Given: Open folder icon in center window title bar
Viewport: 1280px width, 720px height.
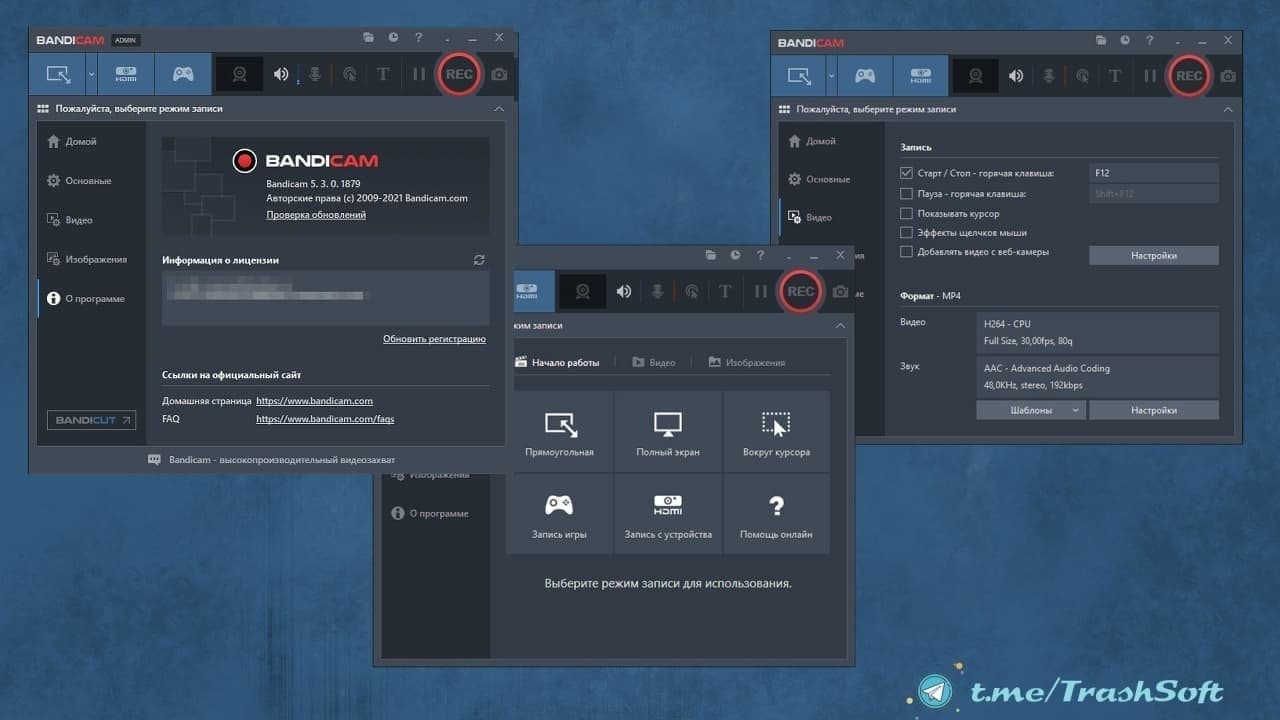Looking at the screenshot, I should click(x=710, y=256).
